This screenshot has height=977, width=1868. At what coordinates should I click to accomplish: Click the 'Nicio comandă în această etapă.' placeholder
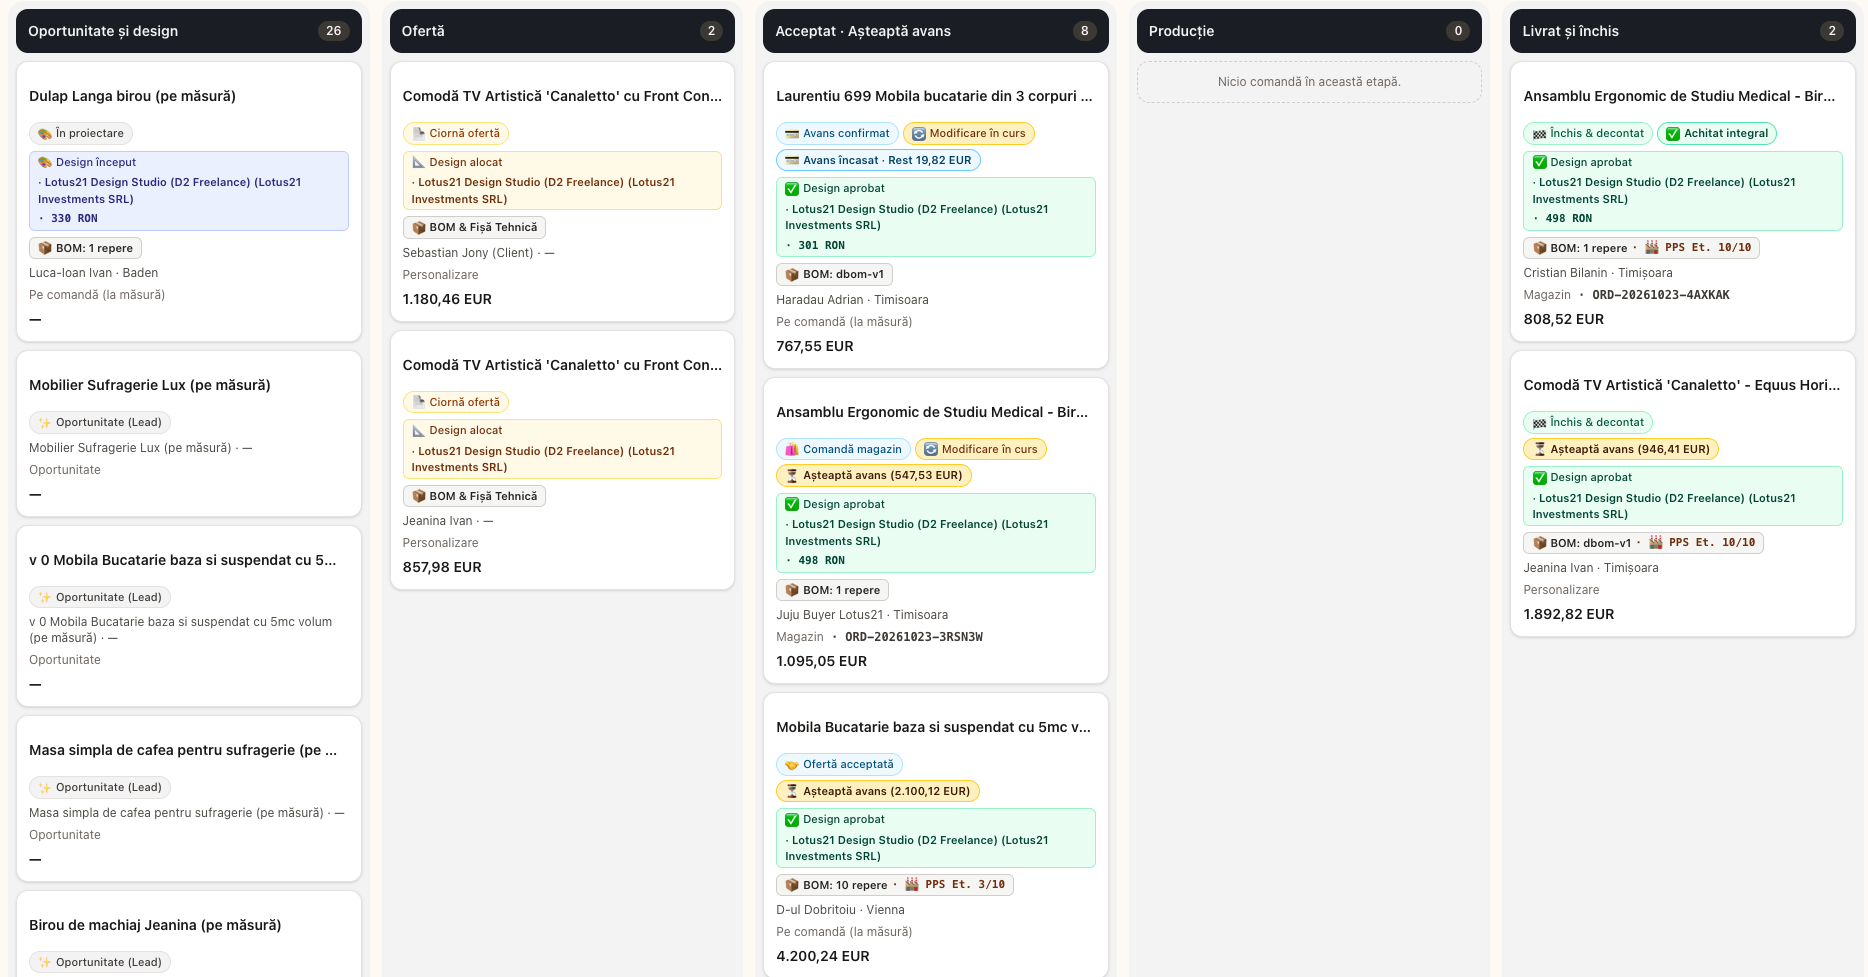pyautogui.click(x=1309, y=82)
